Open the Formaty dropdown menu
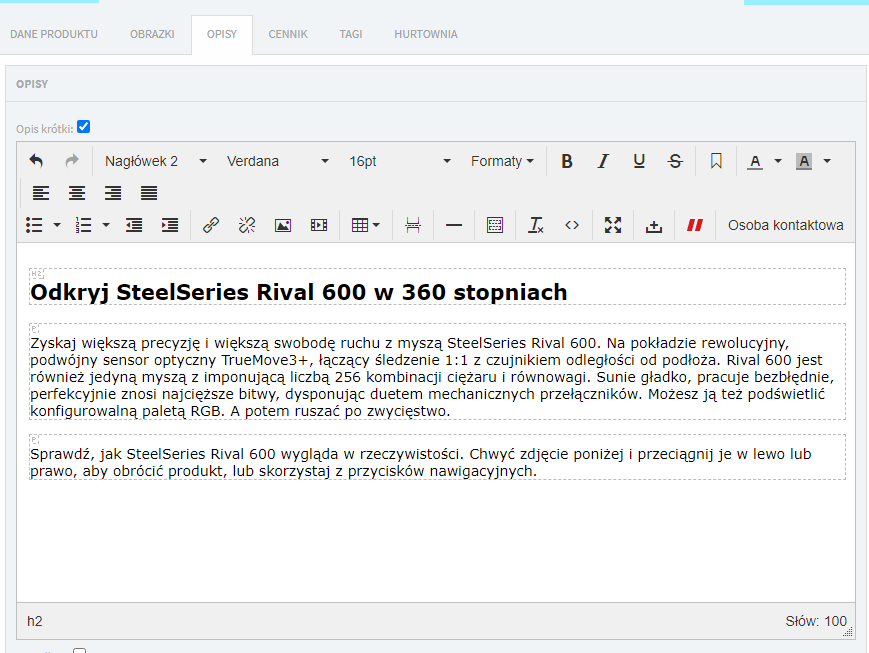 [502, 161]
